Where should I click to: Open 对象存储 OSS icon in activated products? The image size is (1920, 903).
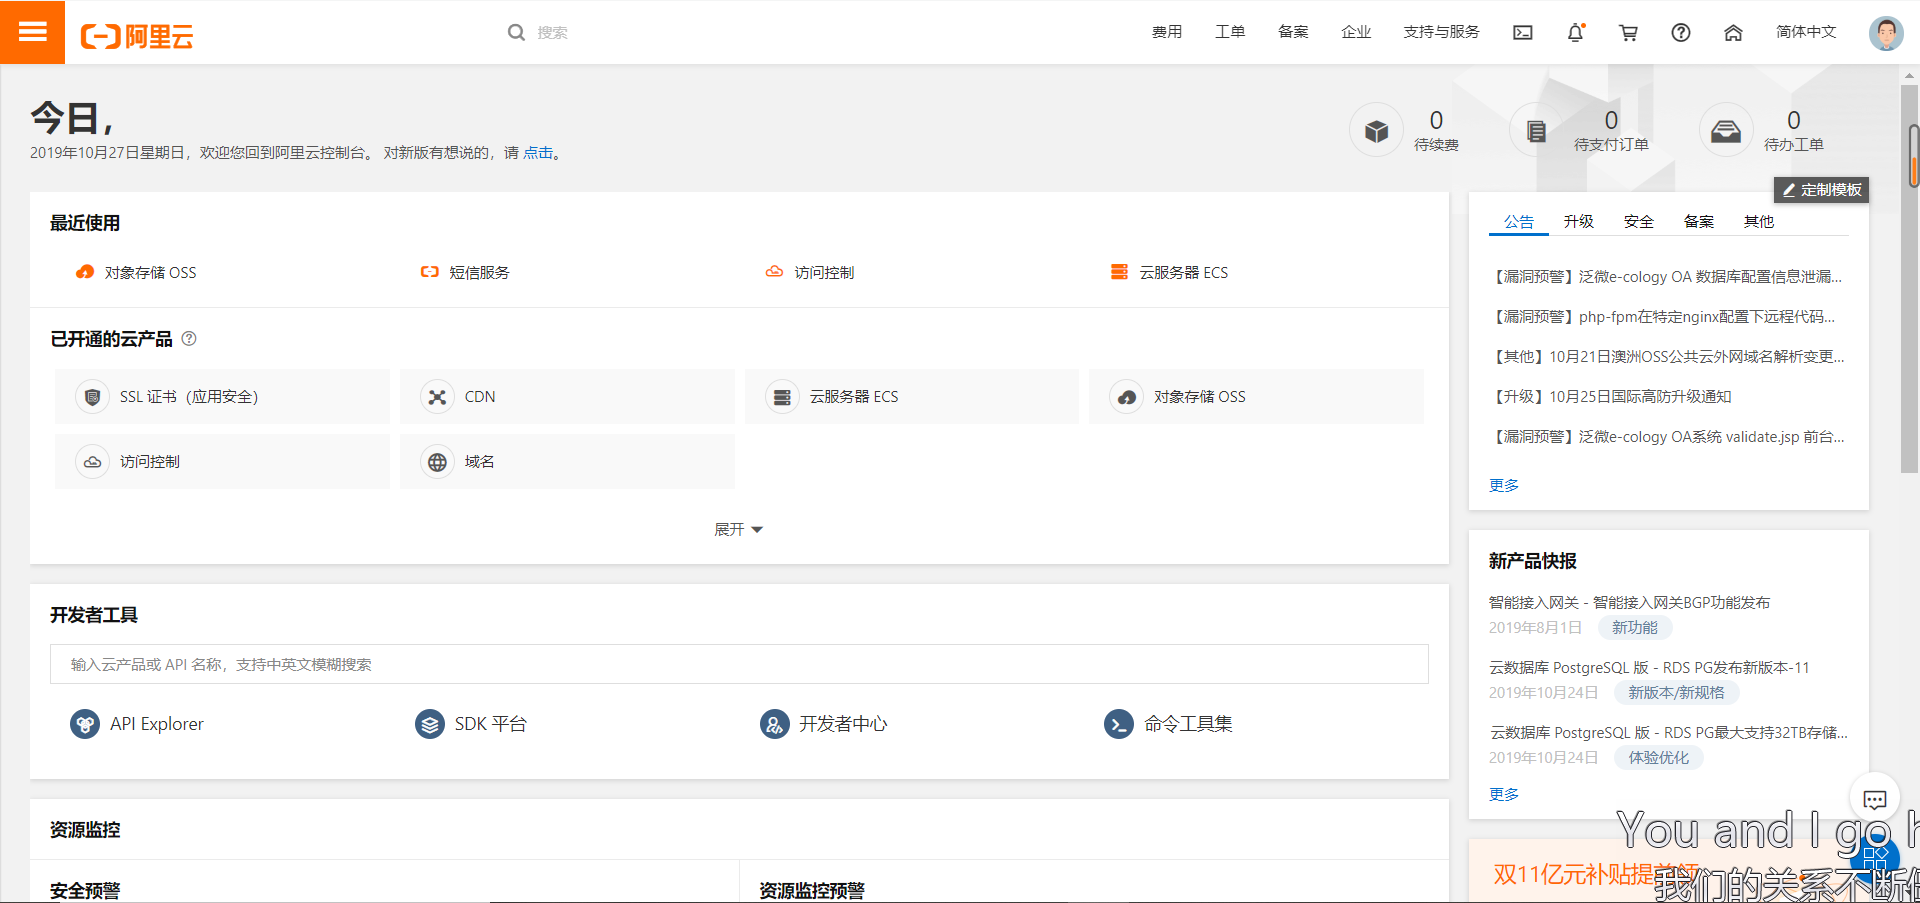click(x=1127, y=397)
